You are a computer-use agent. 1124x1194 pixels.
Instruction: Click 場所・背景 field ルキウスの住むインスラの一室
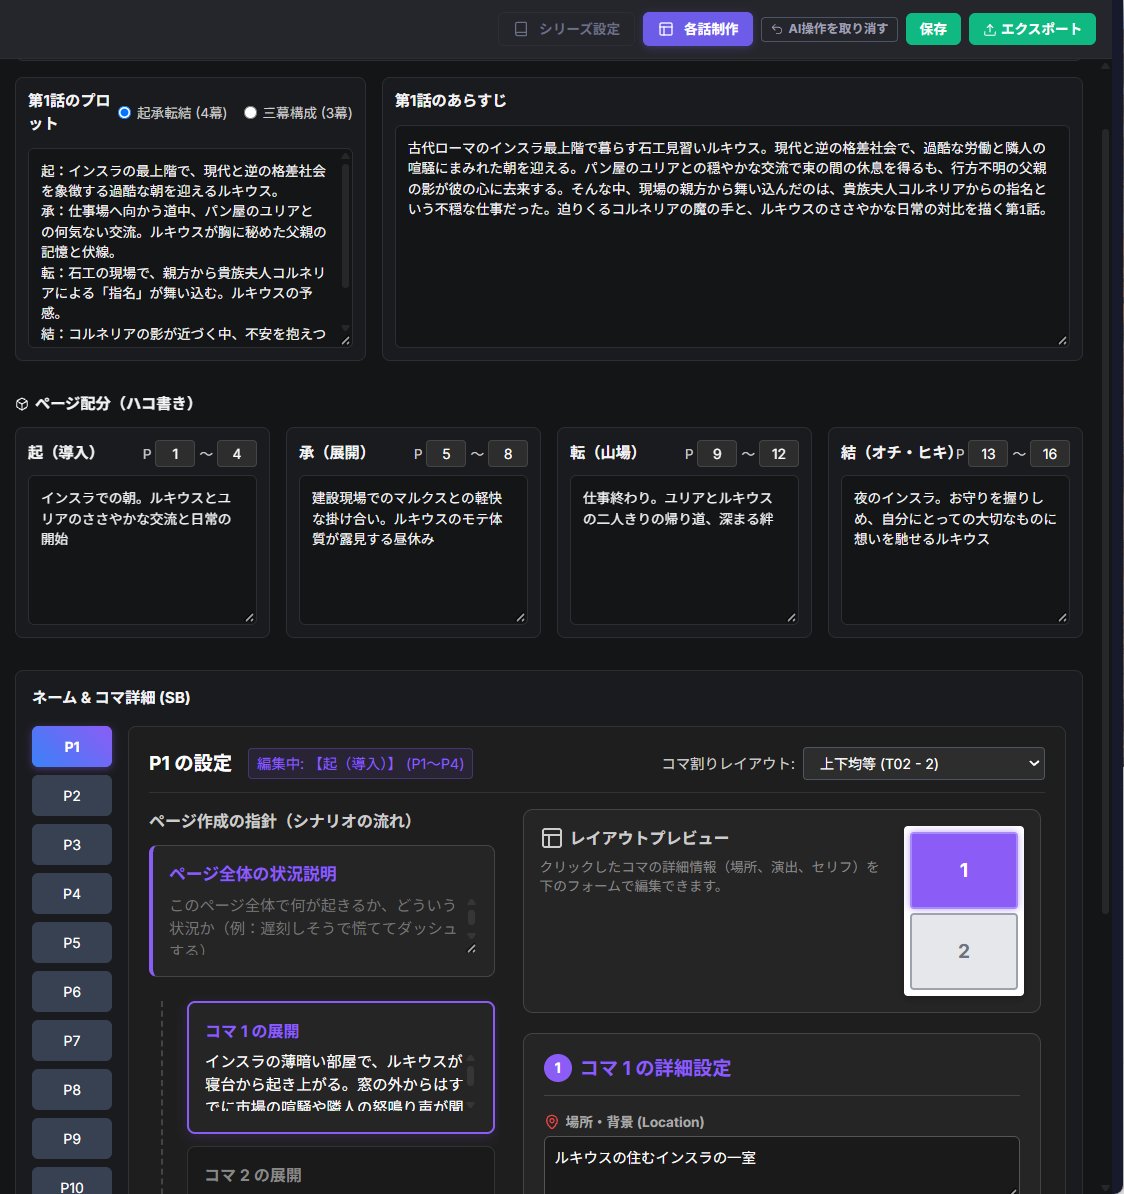tap(781, 1165)
